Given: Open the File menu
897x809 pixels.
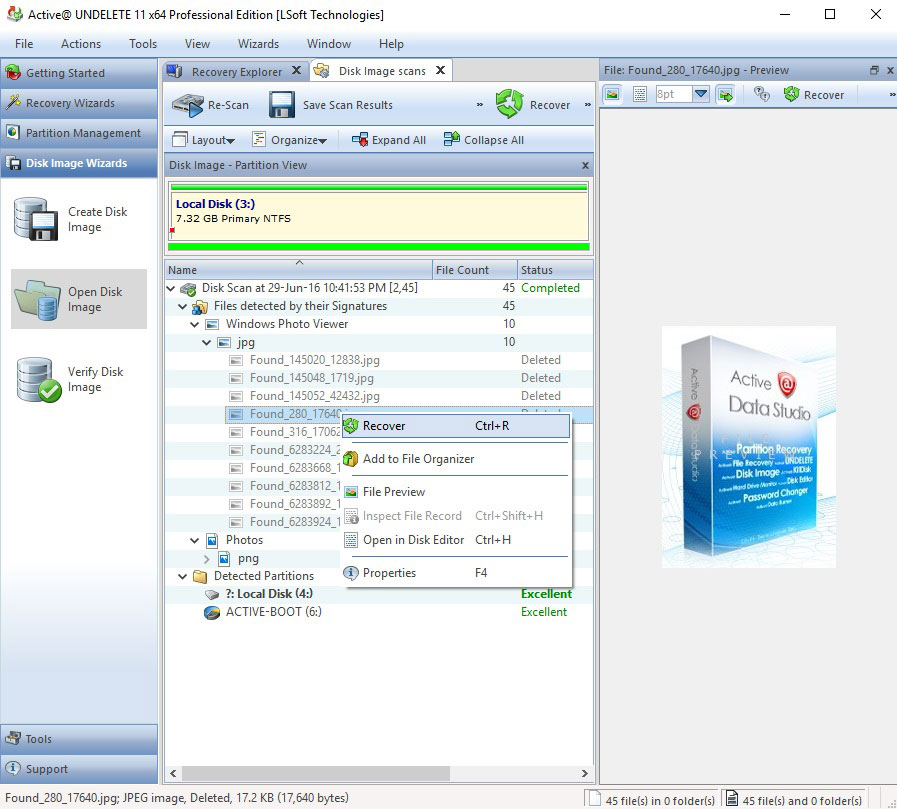Looking at the screenshot, I should pyautogui.click(x=24, y=43).
